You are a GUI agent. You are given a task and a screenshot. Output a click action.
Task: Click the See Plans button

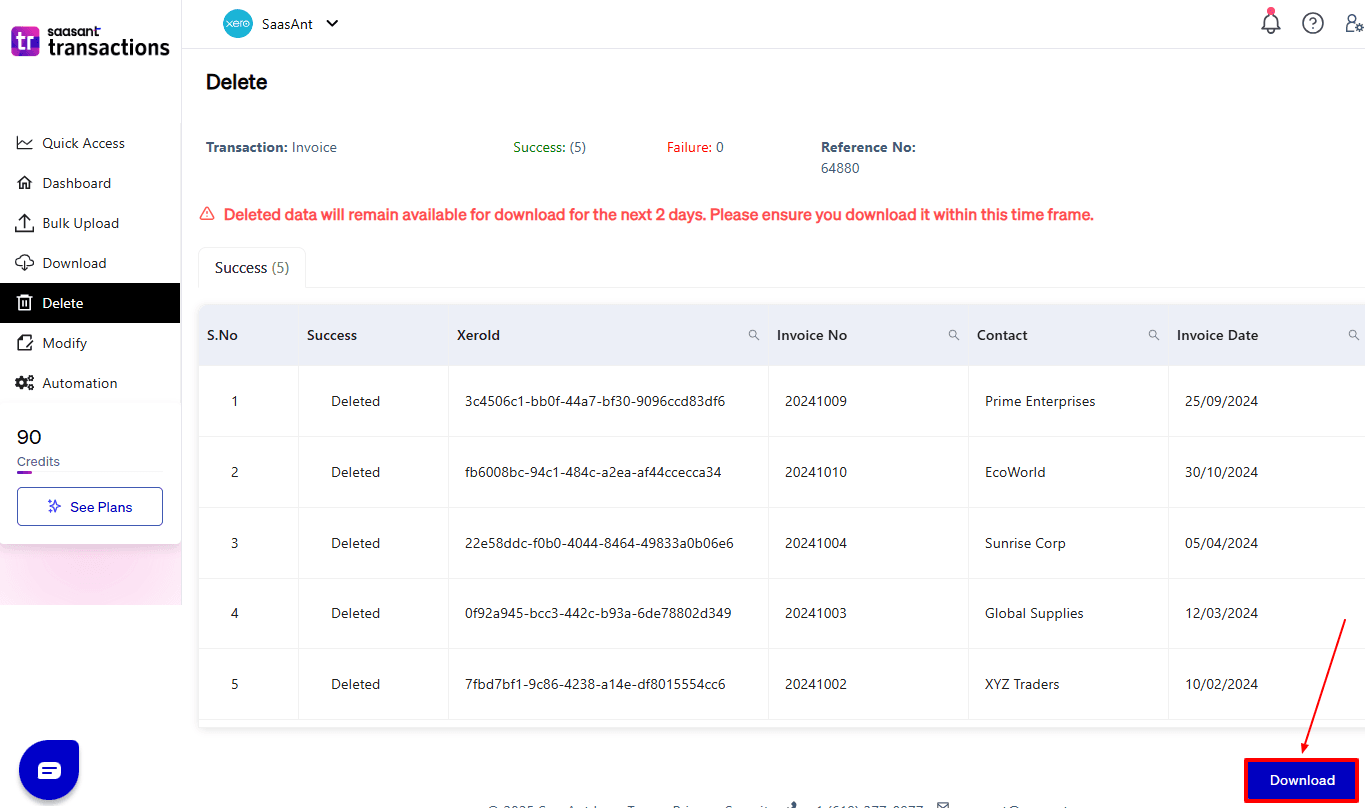pos(90,507)
